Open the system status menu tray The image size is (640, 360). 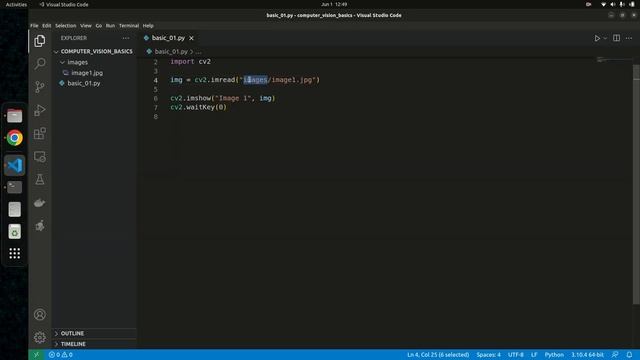click(x=617, y=4)
